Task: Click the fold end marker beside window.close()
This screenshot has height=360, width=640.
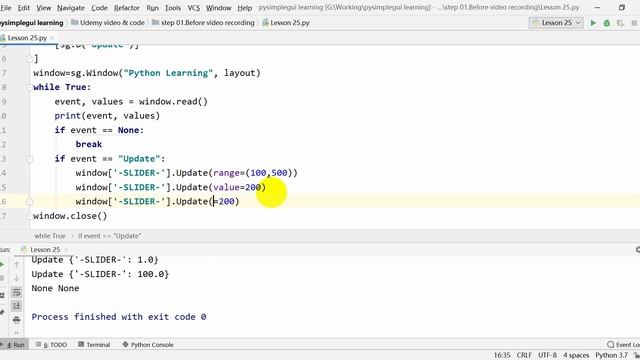Action: pyautogui.click(x=29, y=216)
